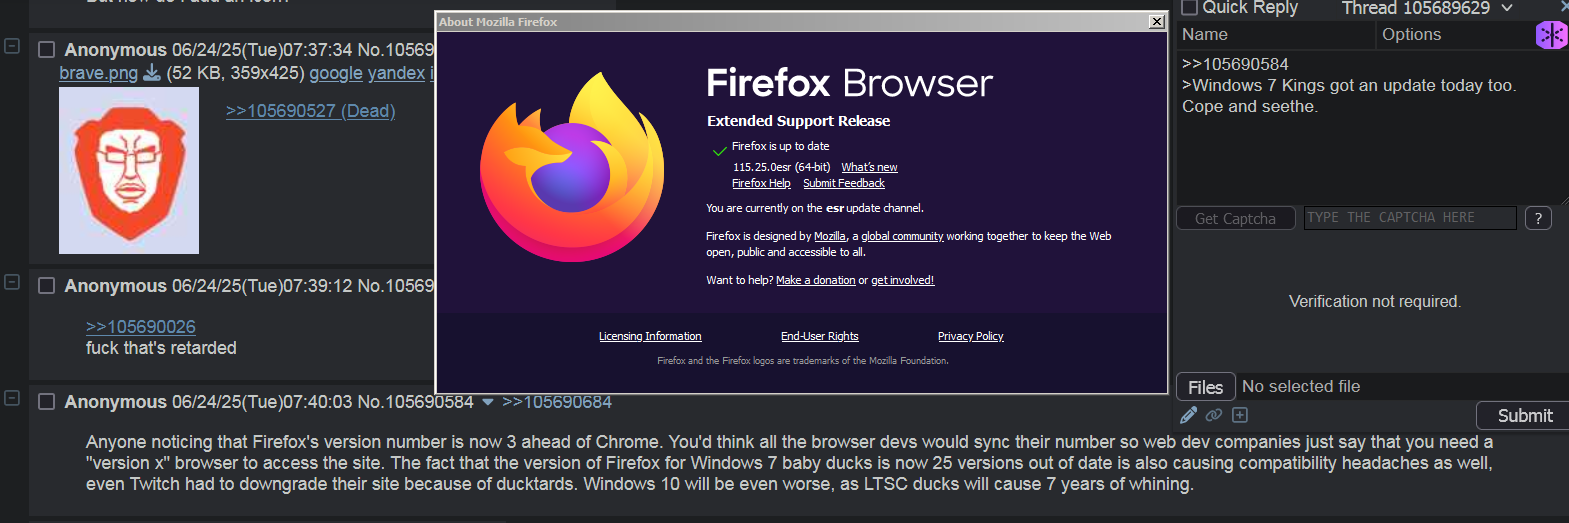
Task: Click the 'fuck that's retarded' post text
Action: coord(161,348)
